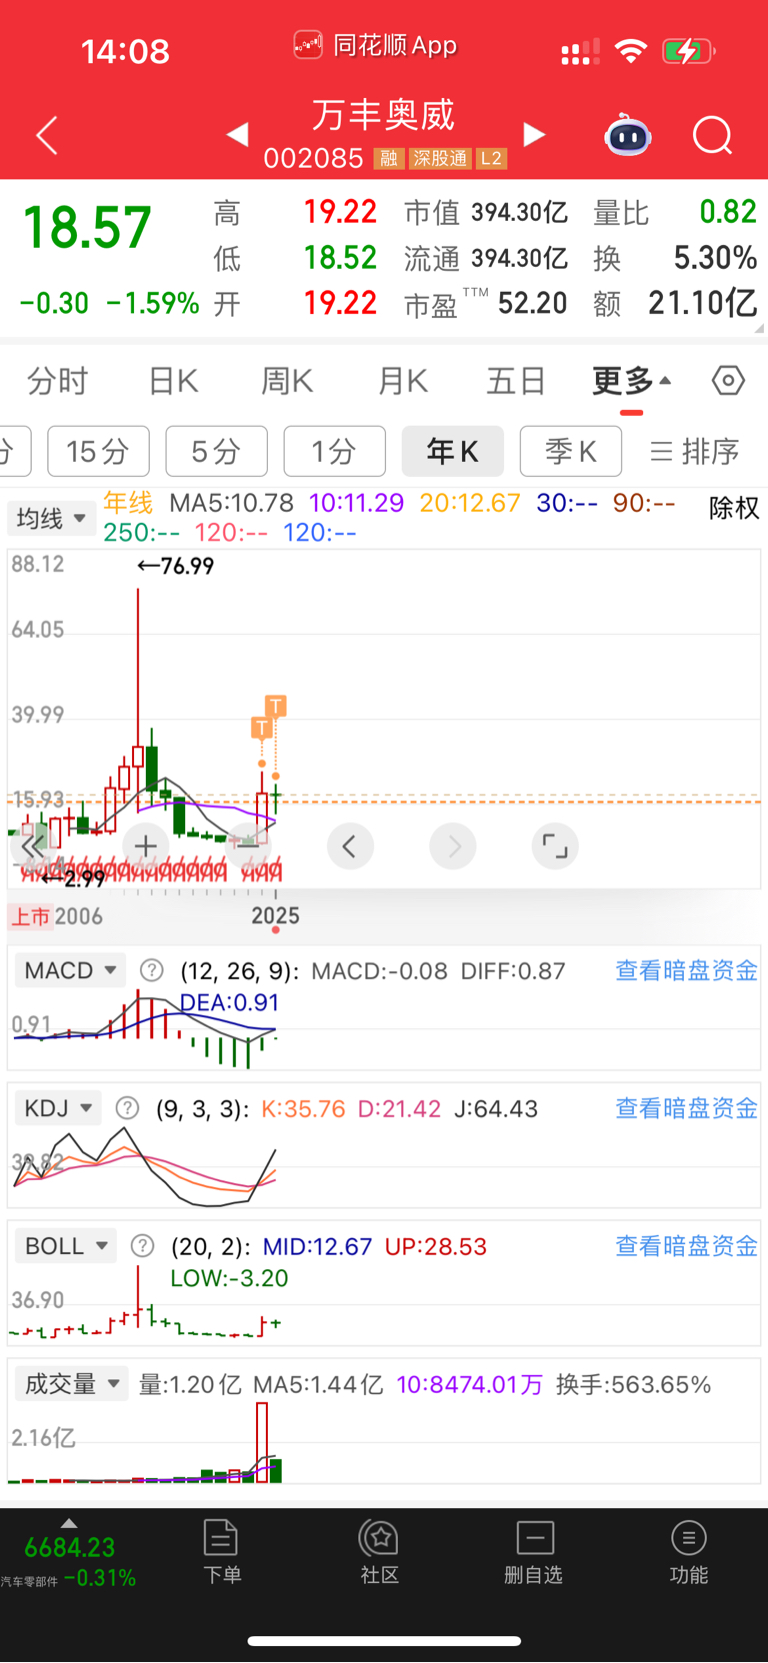Click the 上市 listing marker label
Viewport: 768px width, 1663px height.
click(x=30, y=916)
